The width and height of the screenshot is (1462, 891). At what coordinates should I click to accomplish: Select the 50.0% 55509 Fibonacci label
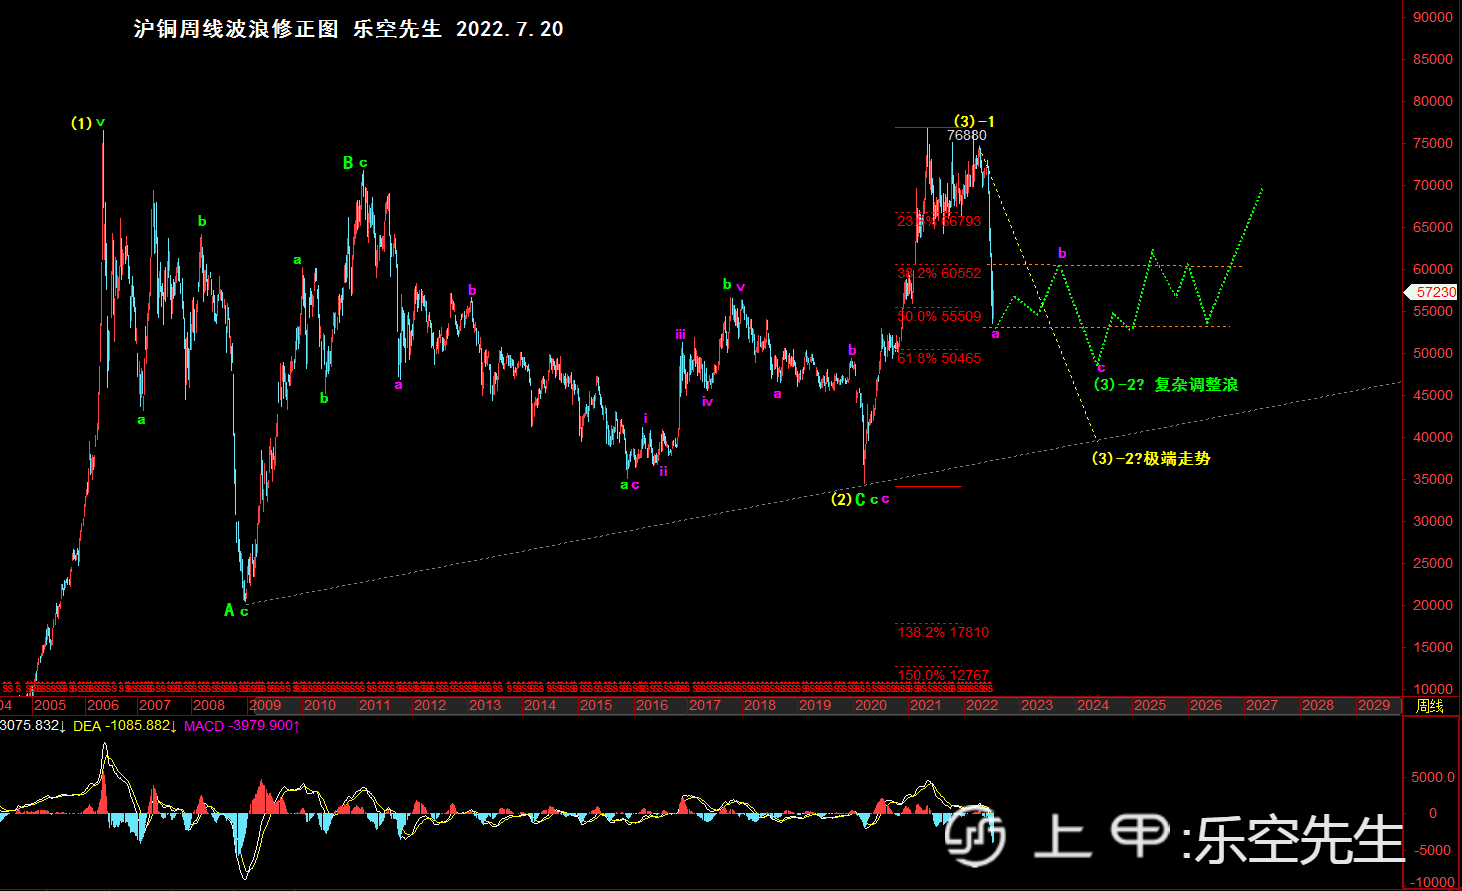pos(939,316)
